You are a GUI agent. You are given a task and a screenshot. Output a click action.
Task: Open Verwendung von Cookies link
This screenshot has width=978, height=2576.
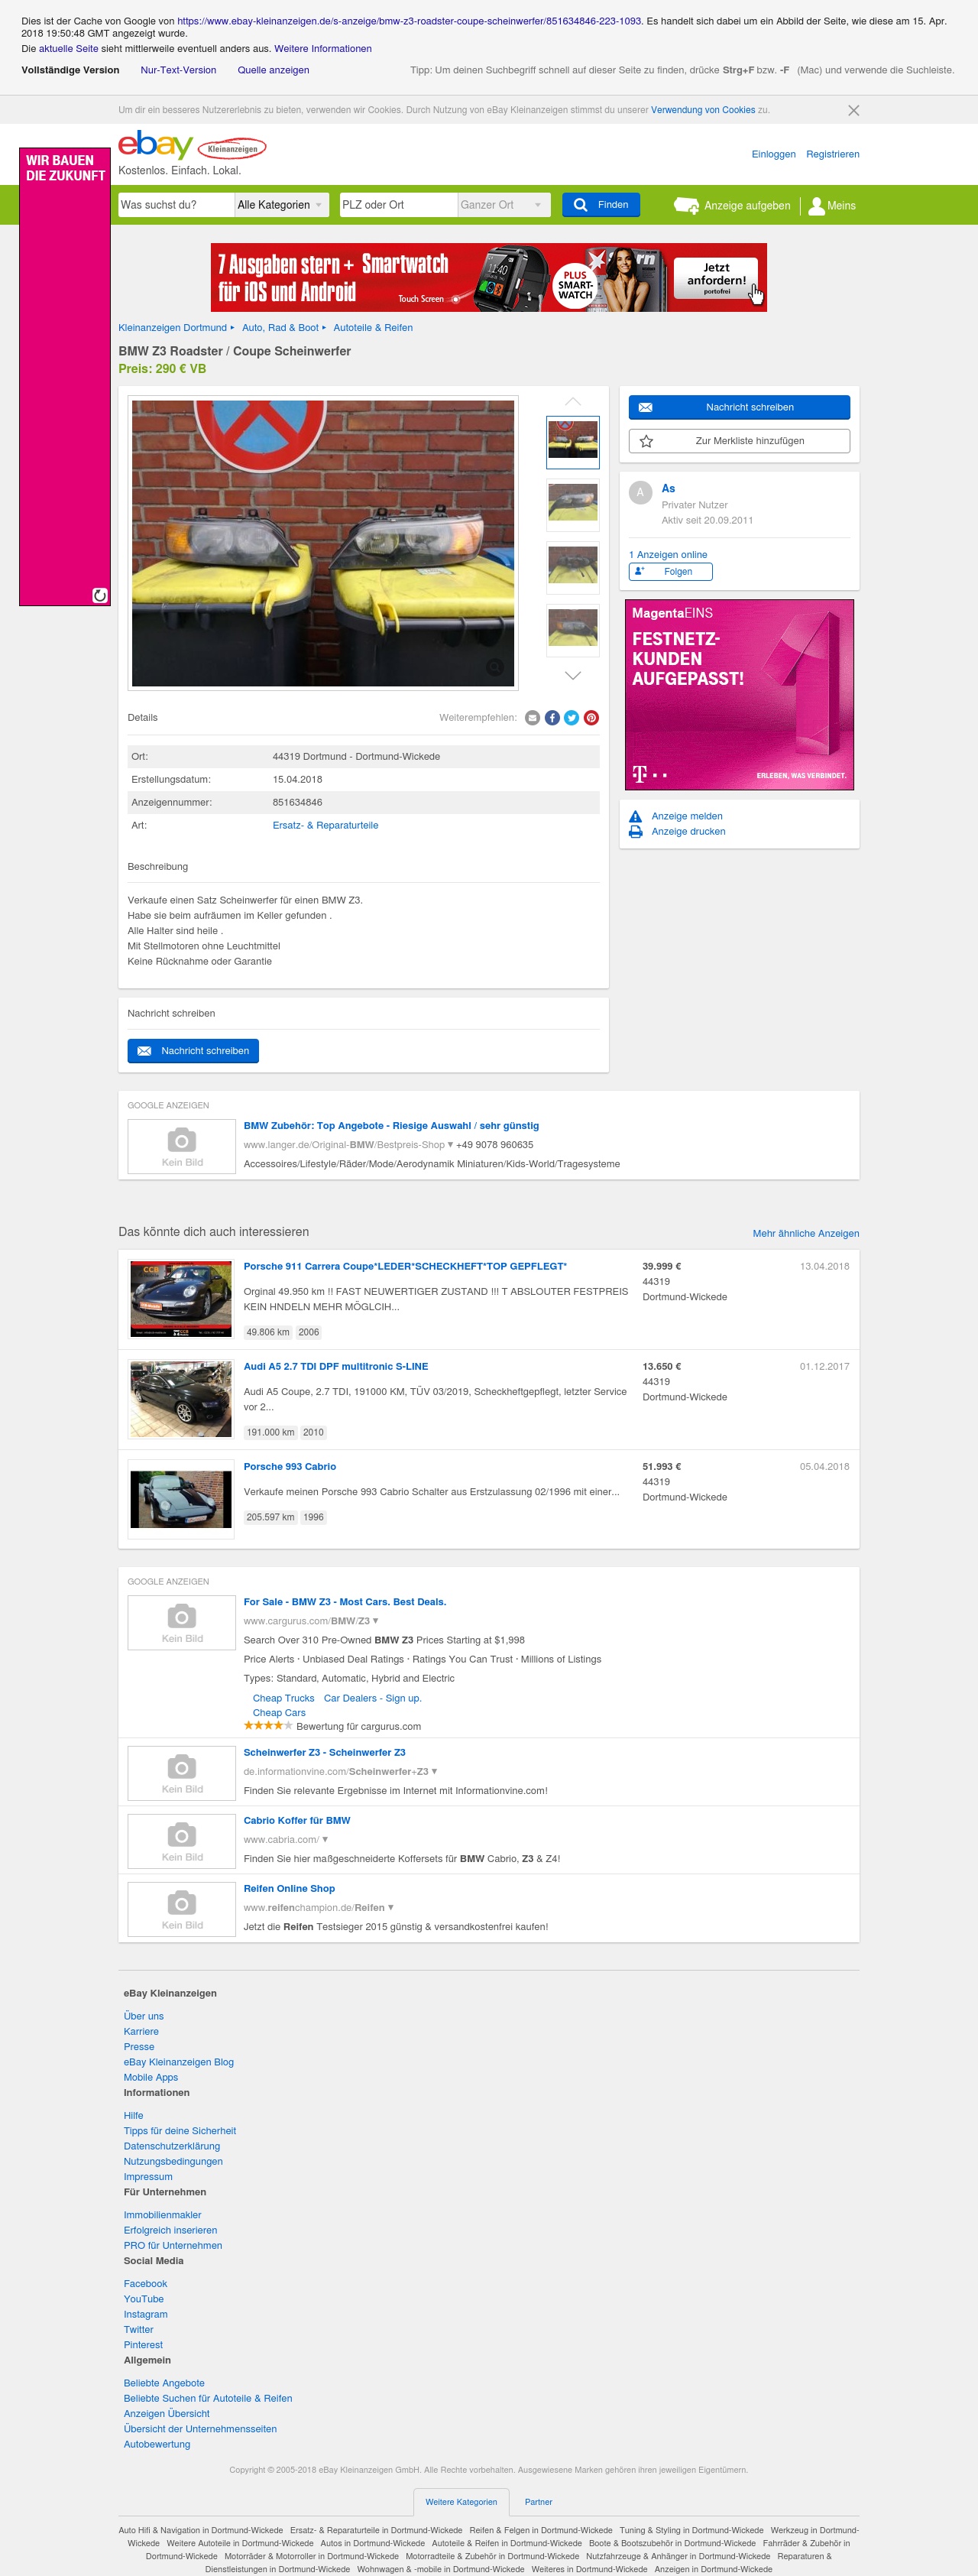(x=703, y=110)
